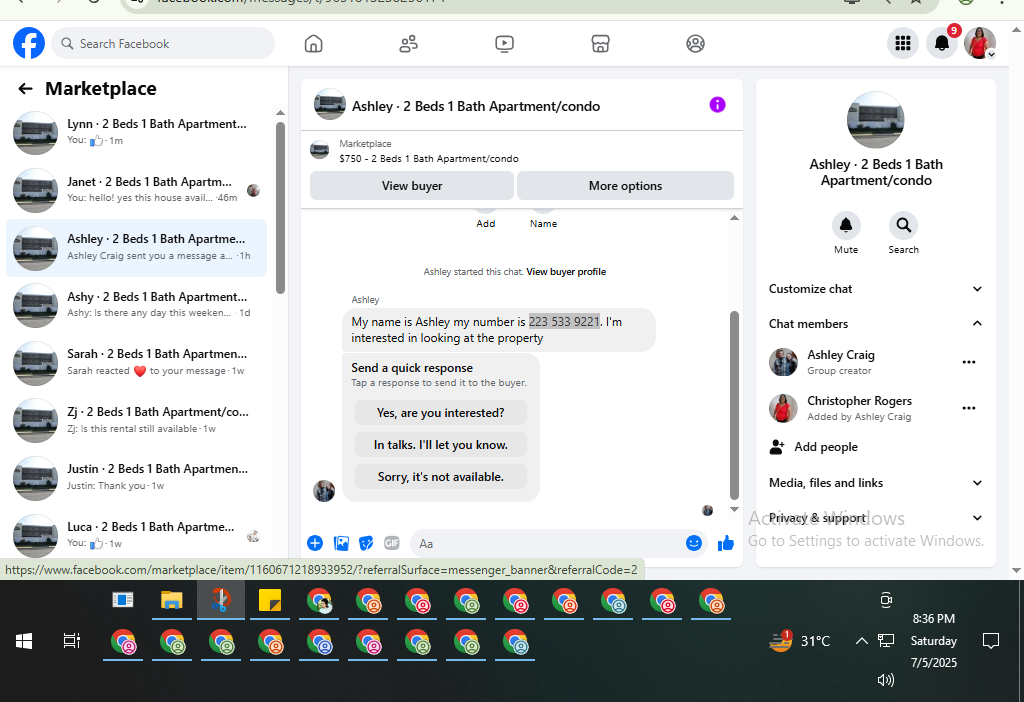1024x702 pixels.
Task: Choose a GIF icon in composer
Action: [x=392, y=543]
